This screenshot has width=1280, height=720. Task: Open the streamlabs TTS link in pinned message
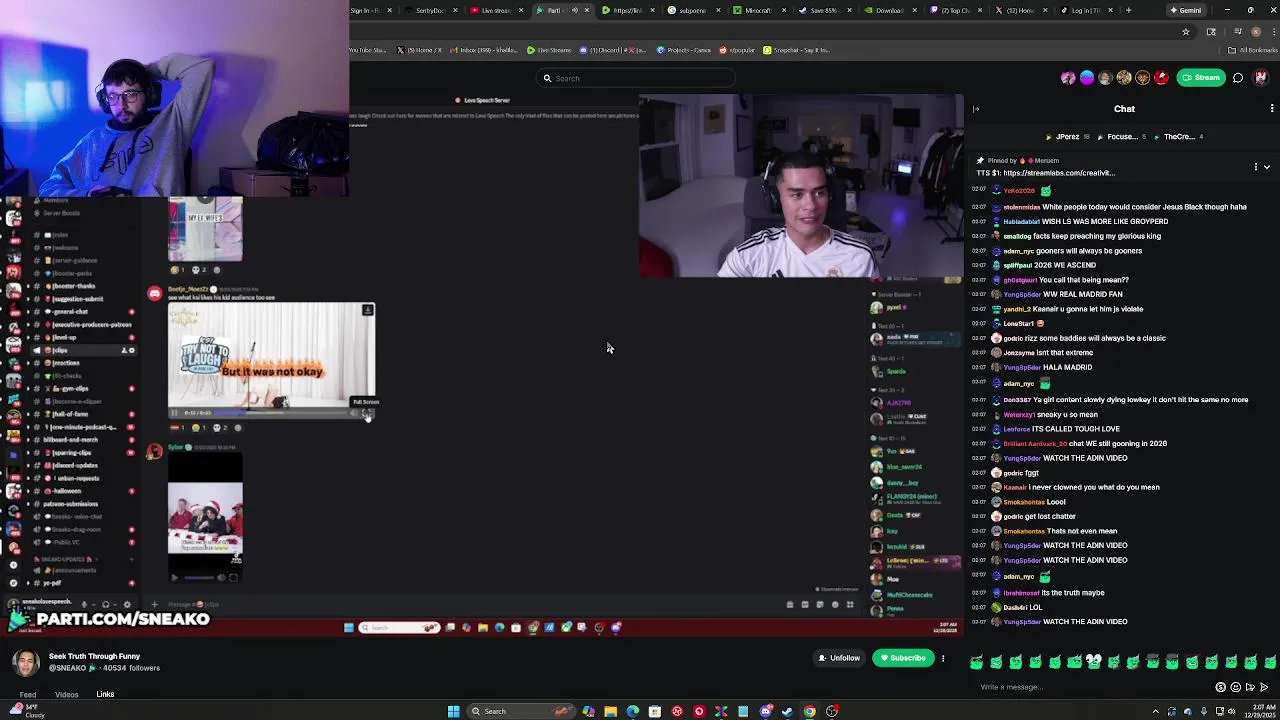pyautogui.click(x=1059, y=173)
